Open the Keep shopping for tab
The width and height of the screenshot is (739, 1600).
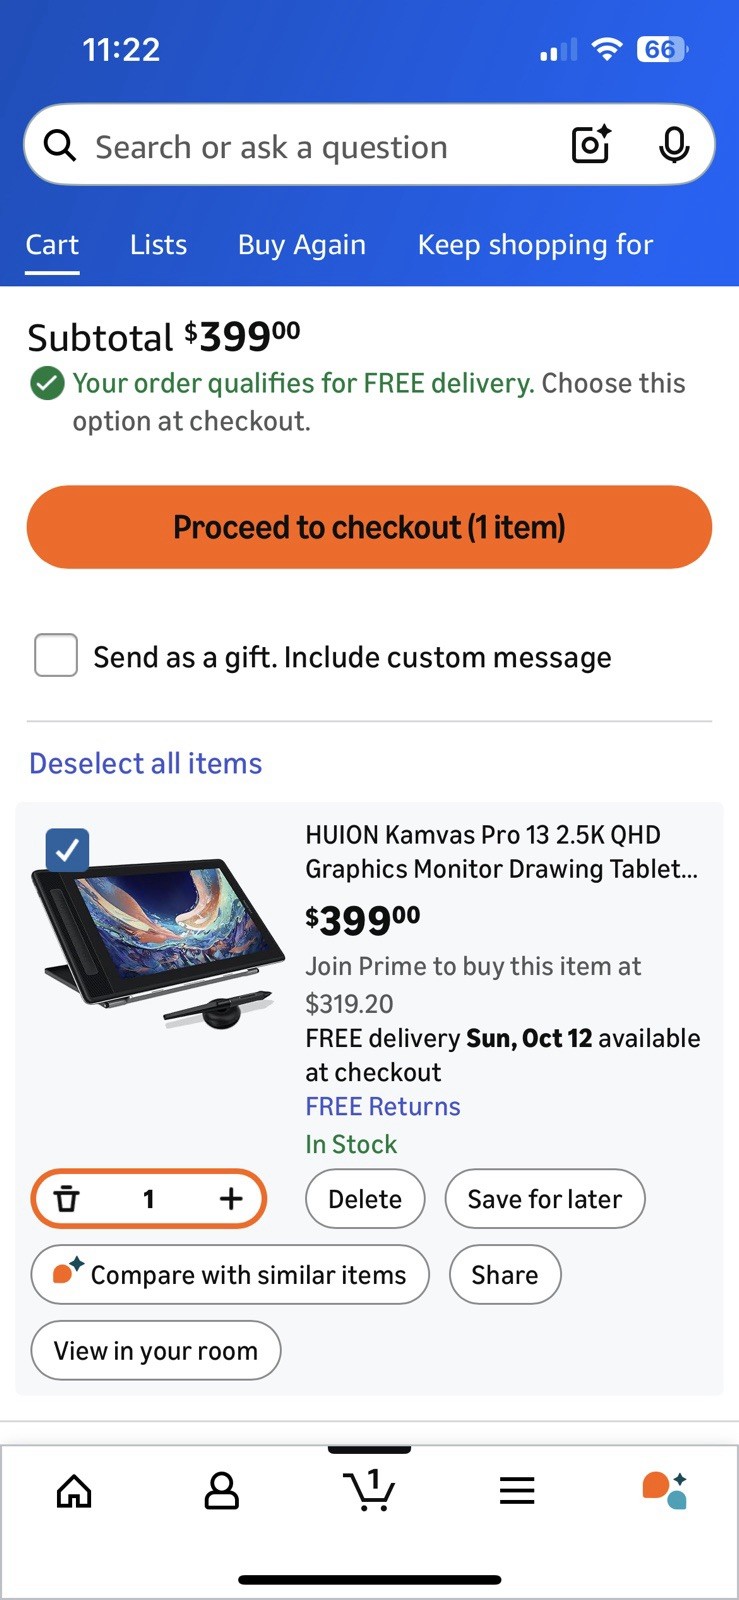(535, 245)
